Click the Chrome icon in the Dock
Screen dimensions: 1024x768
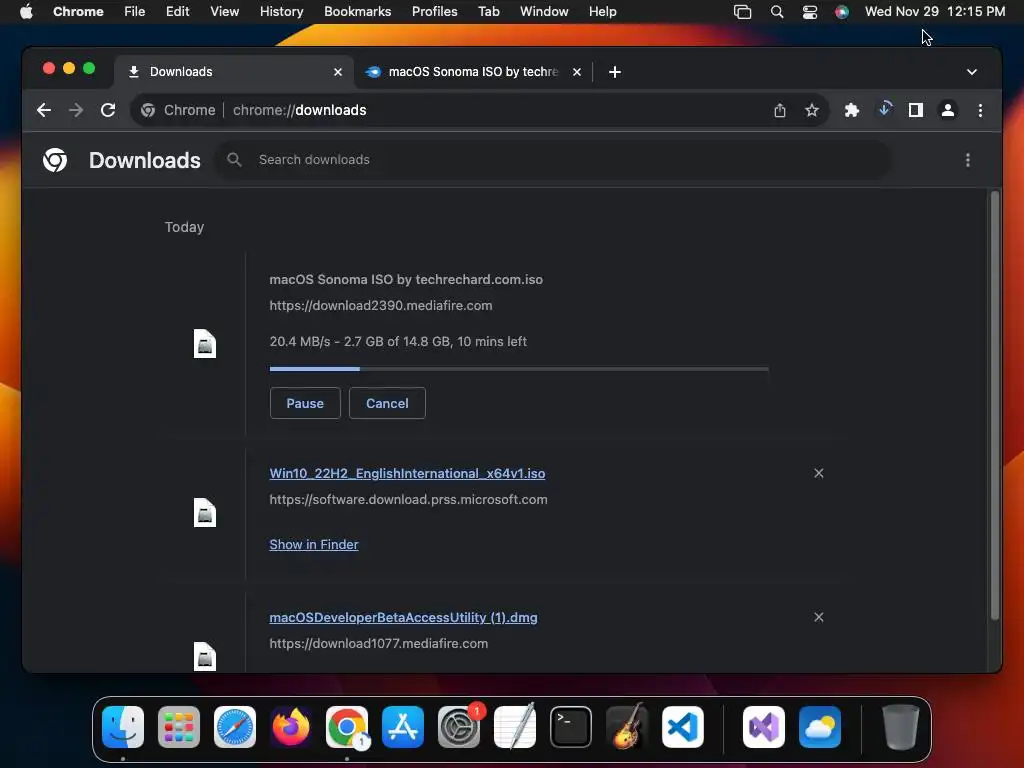pos(347,727)
